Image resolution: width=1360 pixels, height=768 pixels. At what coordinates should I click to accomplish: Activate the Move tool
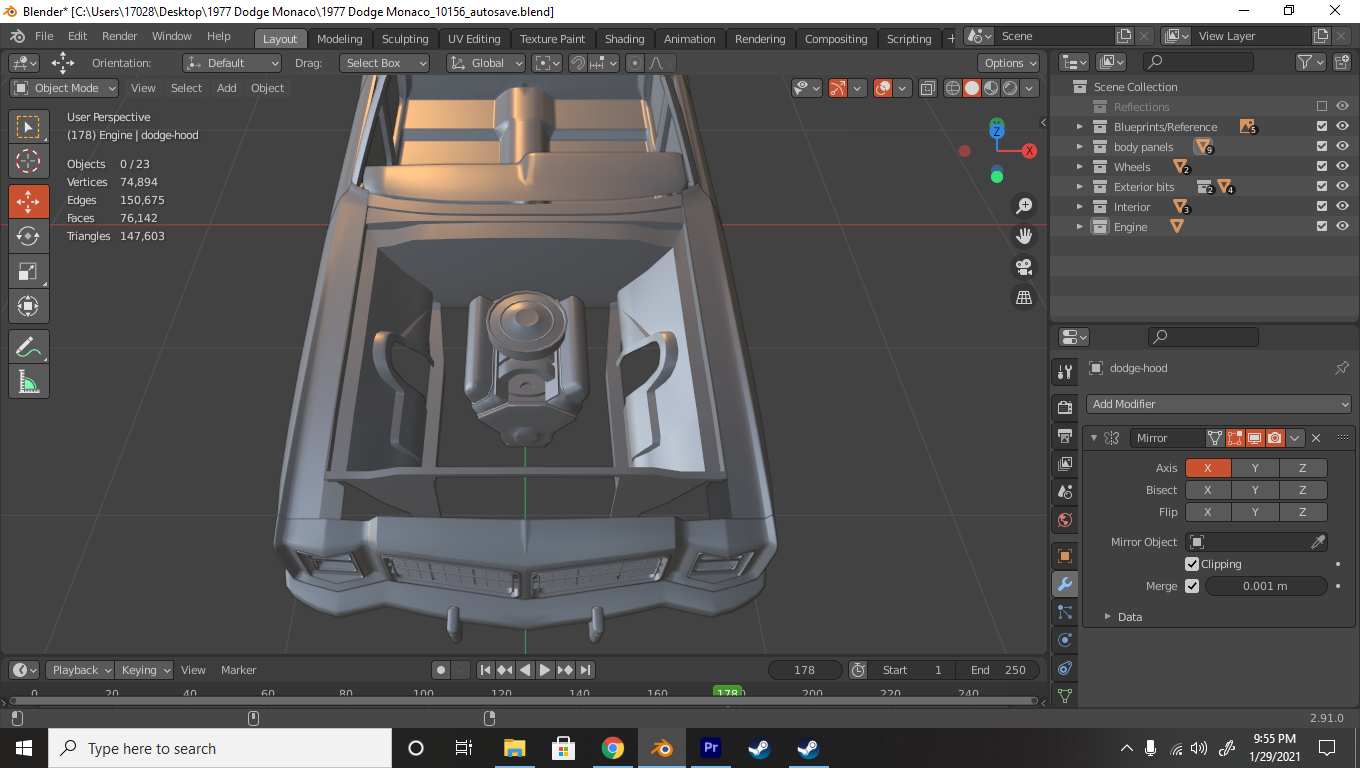28,202
